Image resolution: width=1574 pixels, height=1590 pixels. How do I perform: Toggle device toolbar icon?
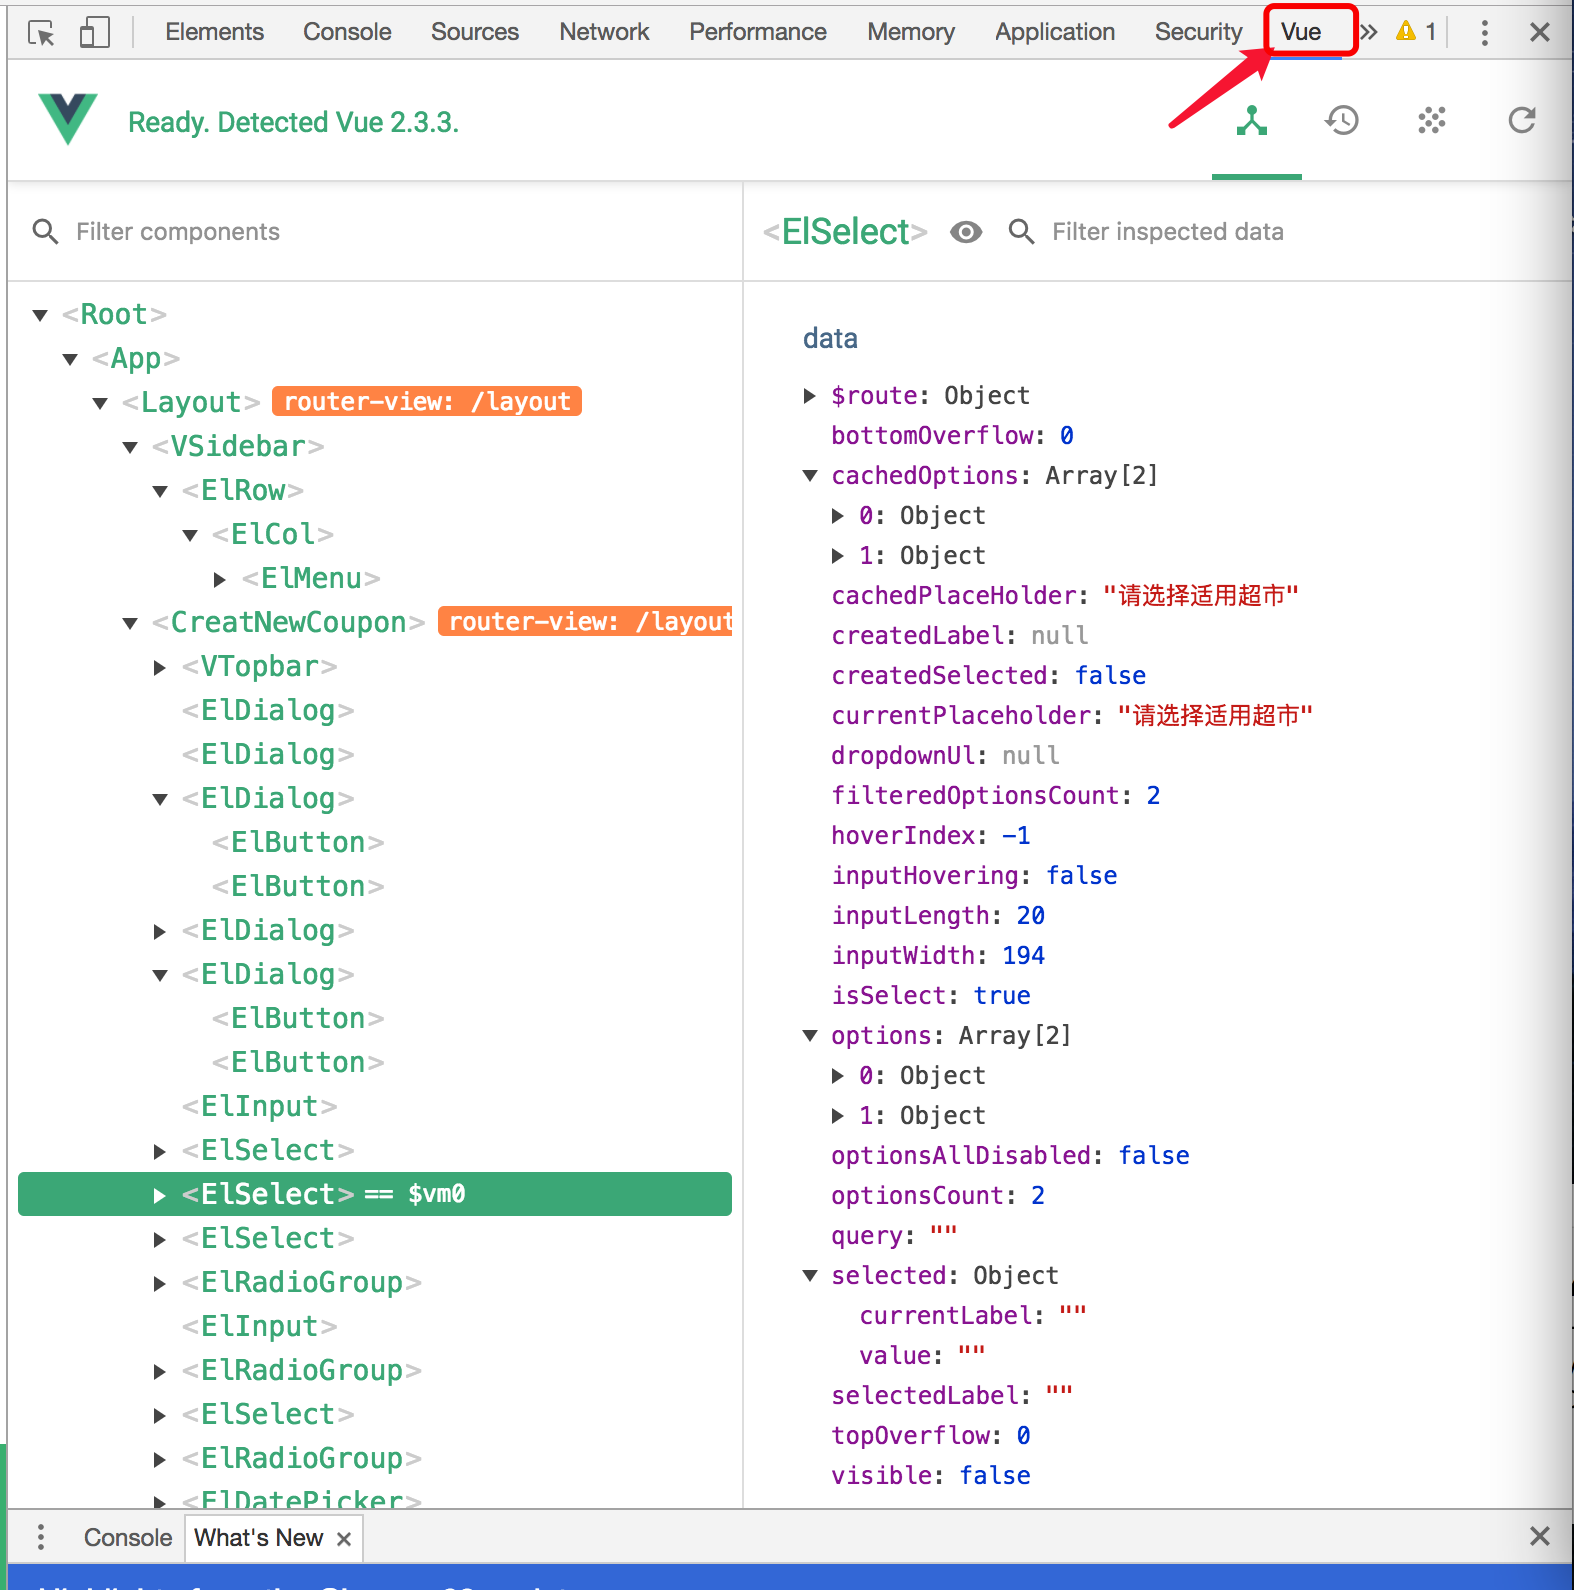pyautogui.click(x=94, y=33)
